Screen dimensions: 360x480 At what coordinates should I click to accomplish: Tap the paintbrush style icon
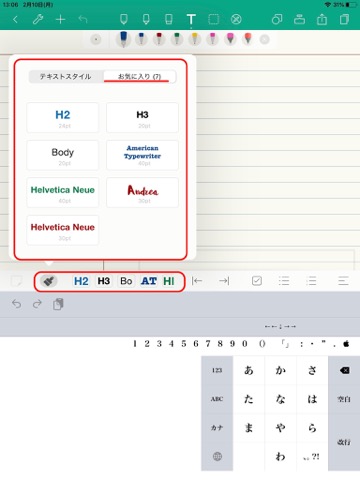[x=49, y=281]
